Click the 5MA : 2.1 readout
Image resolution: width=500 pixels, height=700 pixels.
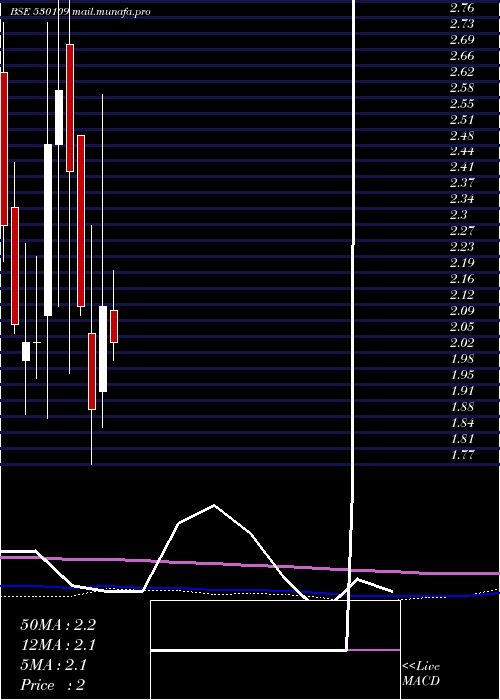click(x=54, y=665)
